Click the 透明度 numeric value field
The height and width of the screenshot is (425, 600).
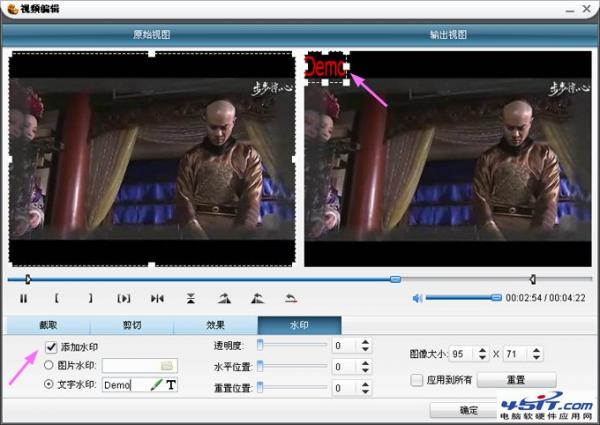(346, 346)
